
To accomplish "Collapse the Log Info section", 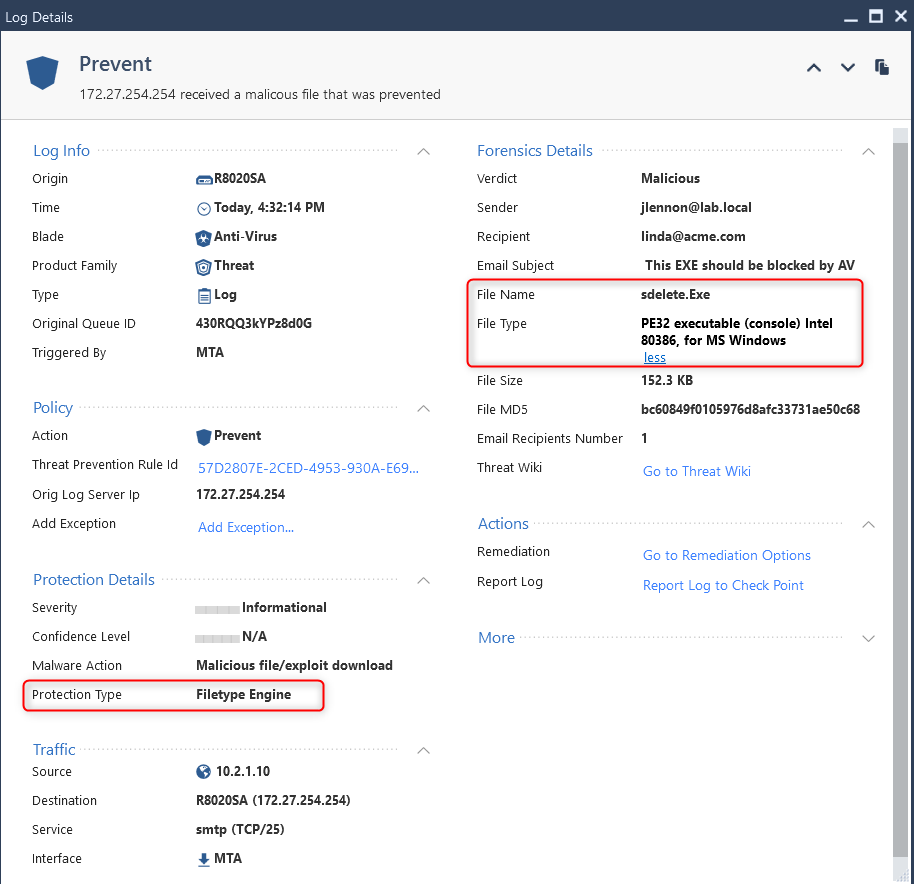I will pyautogui.click(x=424, y=152).
